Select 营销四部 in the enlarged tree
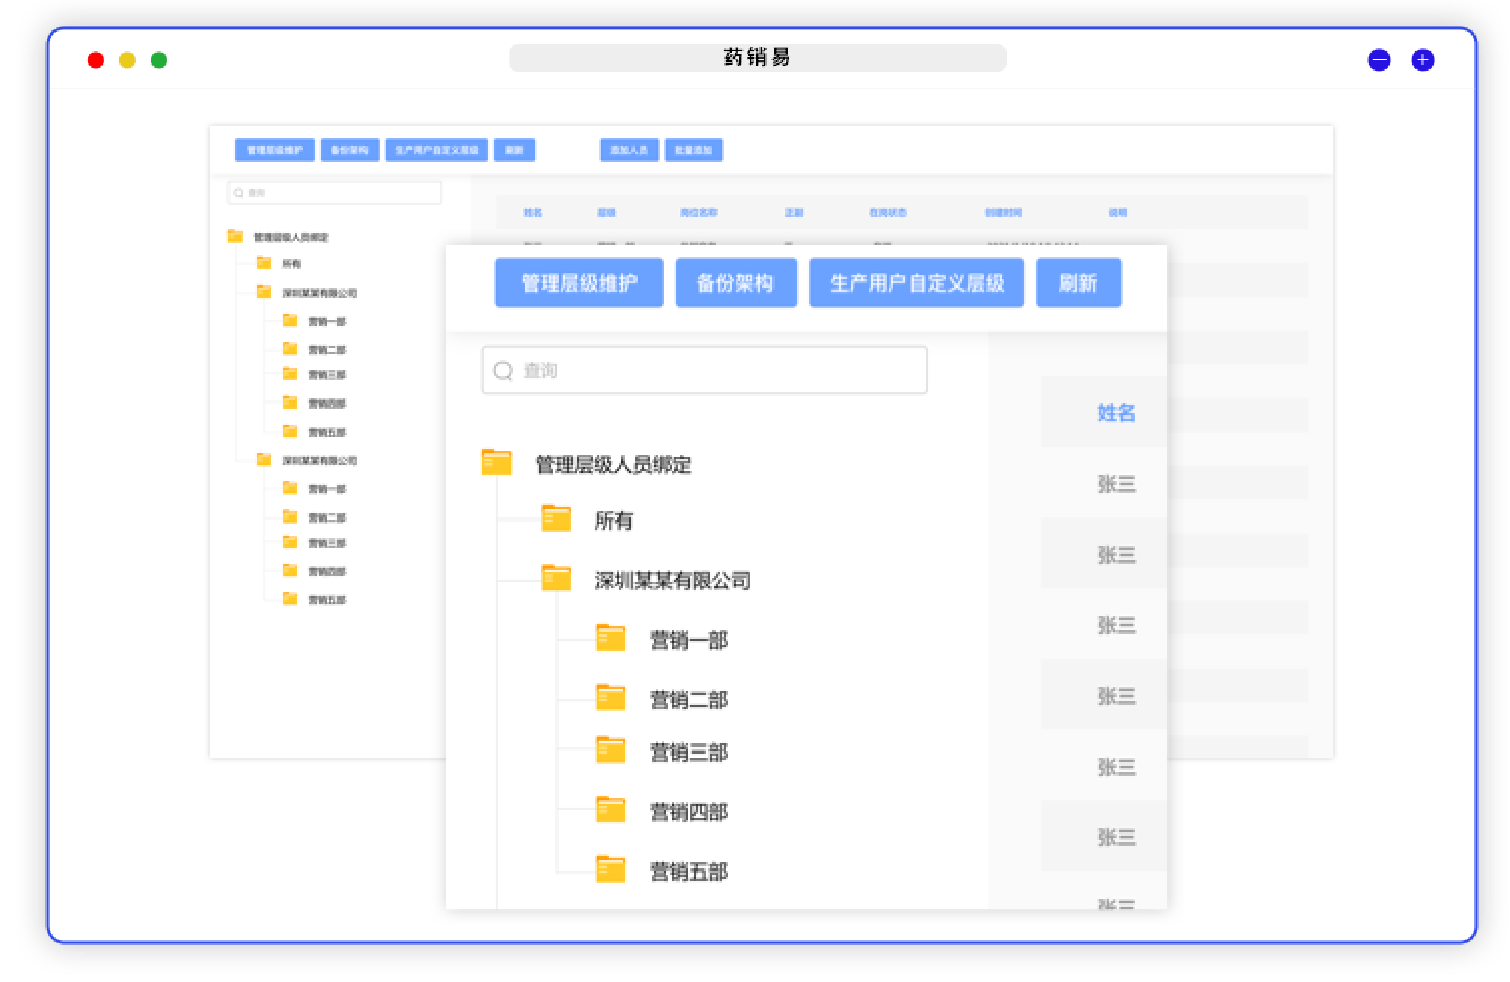This screenshot has width=1510, height=982. point(688,811)
